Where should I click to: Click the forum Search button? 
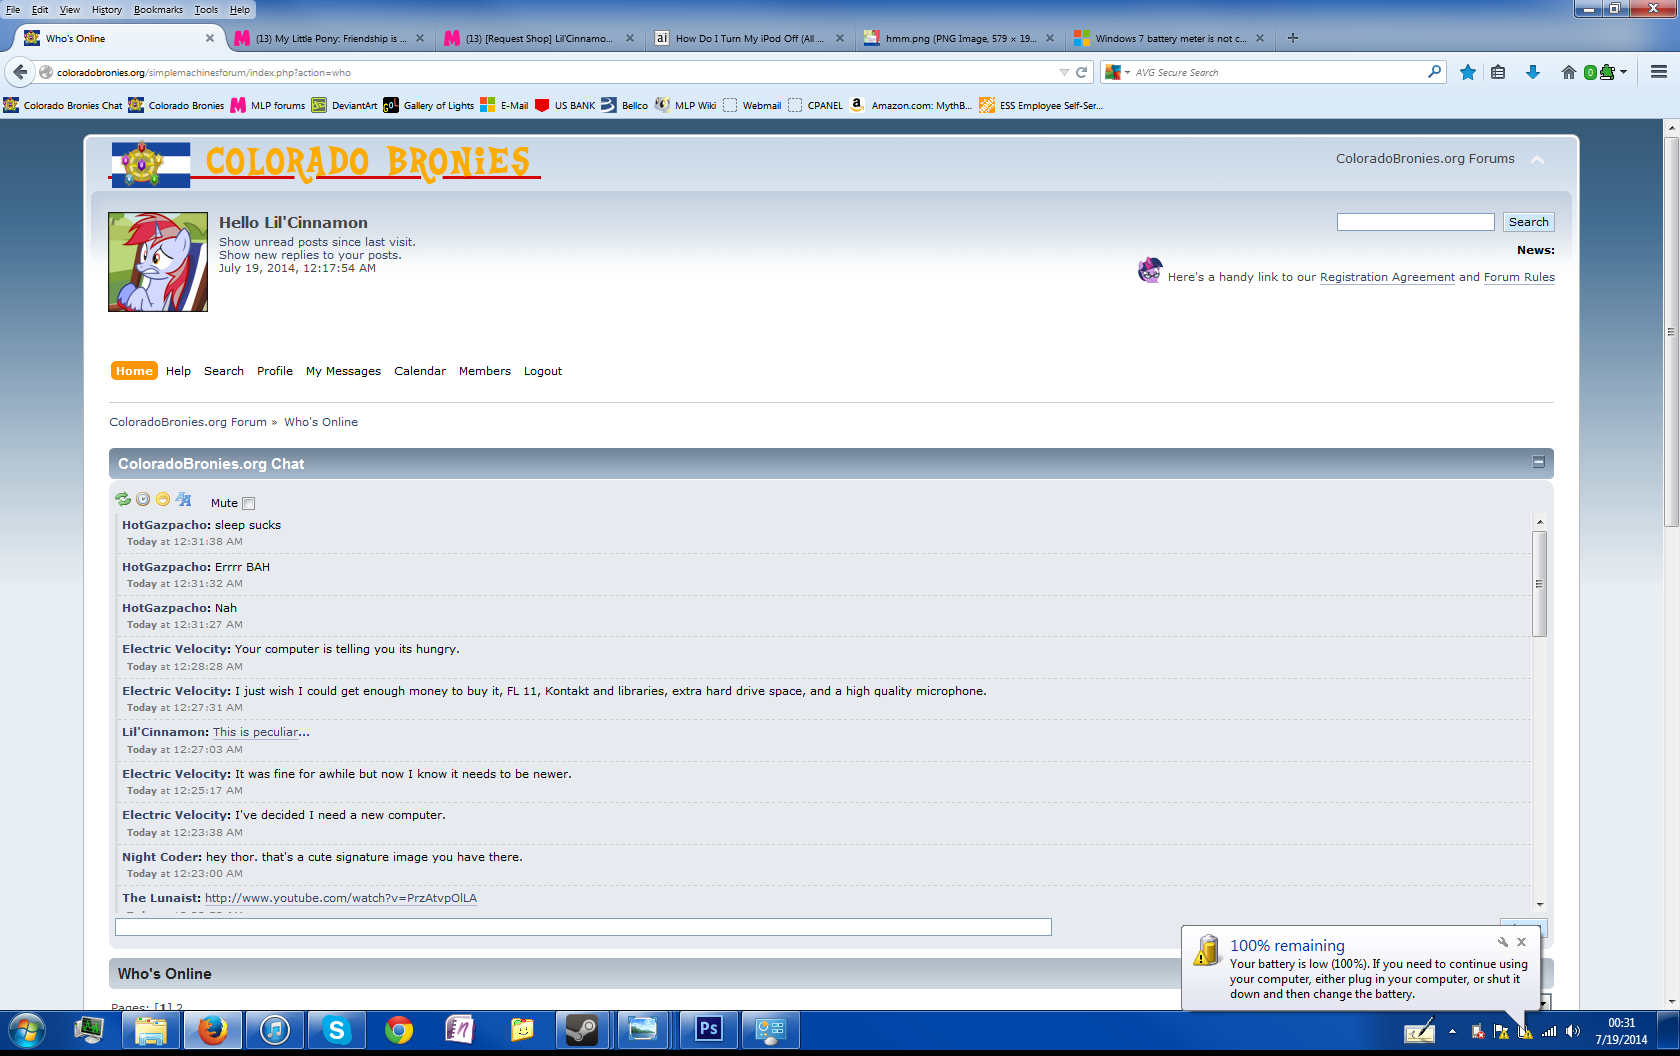point(1528,222)
